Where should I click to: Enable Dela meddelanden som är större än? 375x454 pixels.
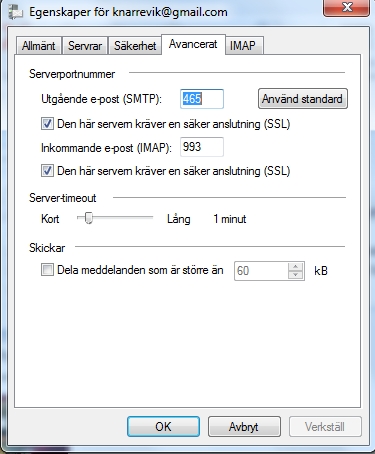[x=47, y=269]
